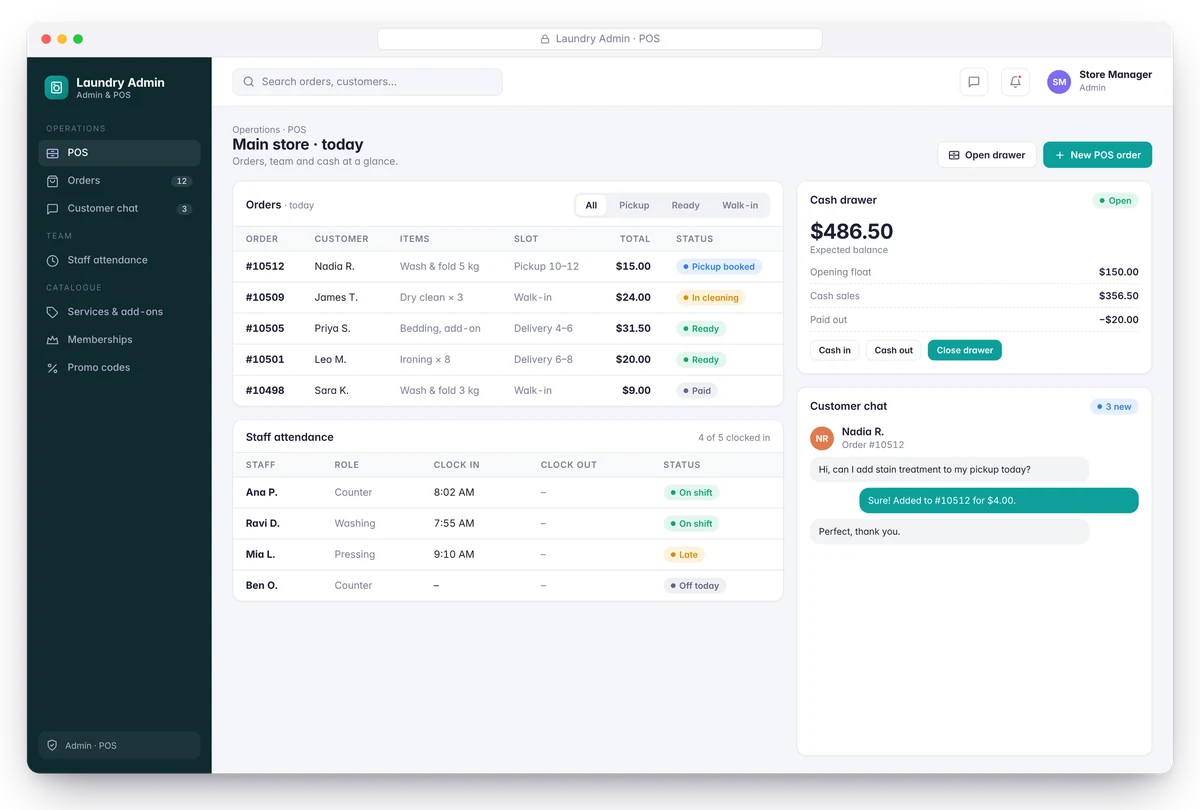Click the Laundry Admin · POS address bar
The width and height of the screenshot is (1200, 810).
[600, 39]
